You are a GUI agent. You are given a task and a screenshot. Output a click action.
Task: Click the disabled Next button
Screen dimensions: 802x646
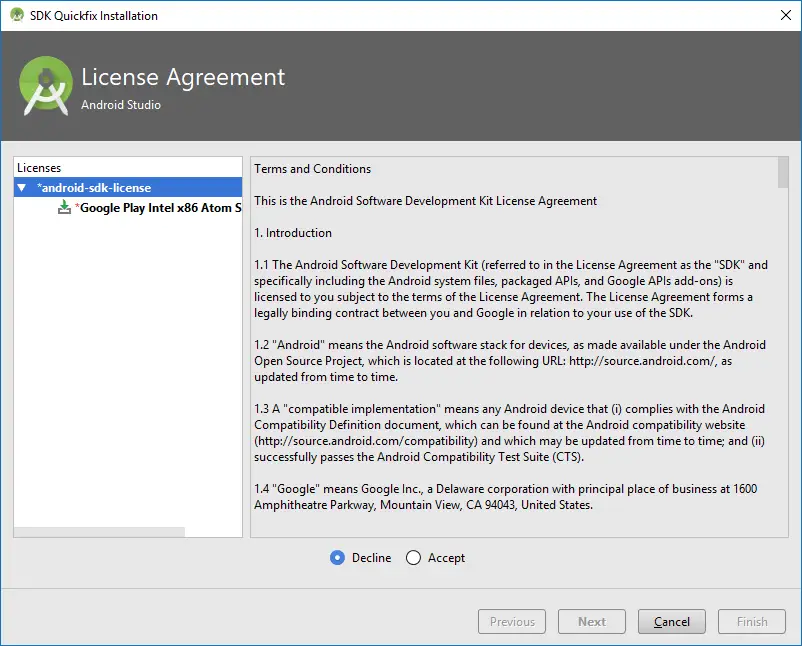tap(592, 621)
